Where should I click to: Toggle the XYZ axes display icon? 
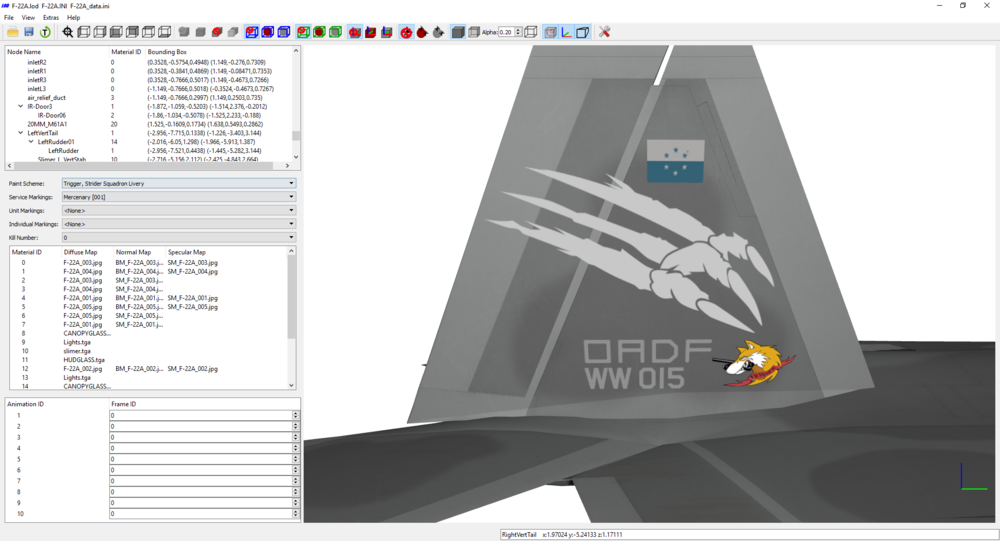click(566, 32)
